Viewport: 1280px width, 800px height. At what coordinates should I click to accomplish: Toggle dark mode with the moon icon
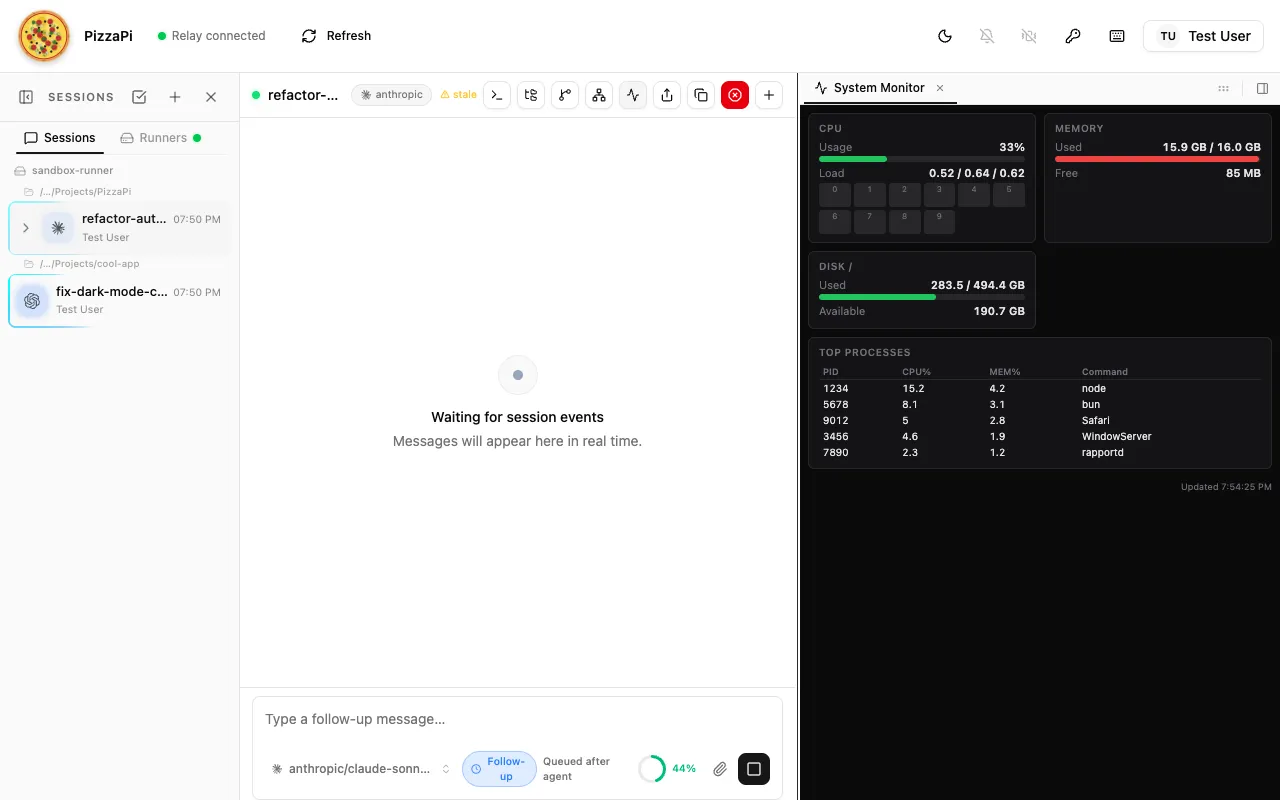(945, 36)
